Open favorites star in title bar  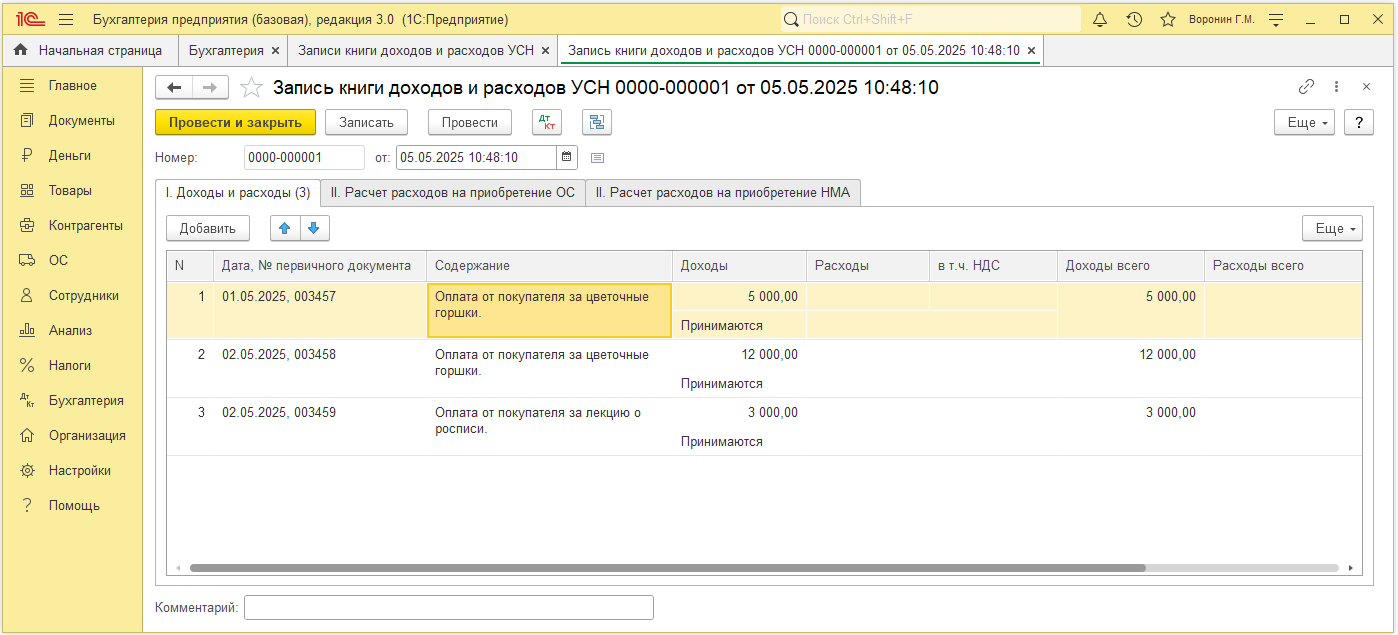[1167, 19]
